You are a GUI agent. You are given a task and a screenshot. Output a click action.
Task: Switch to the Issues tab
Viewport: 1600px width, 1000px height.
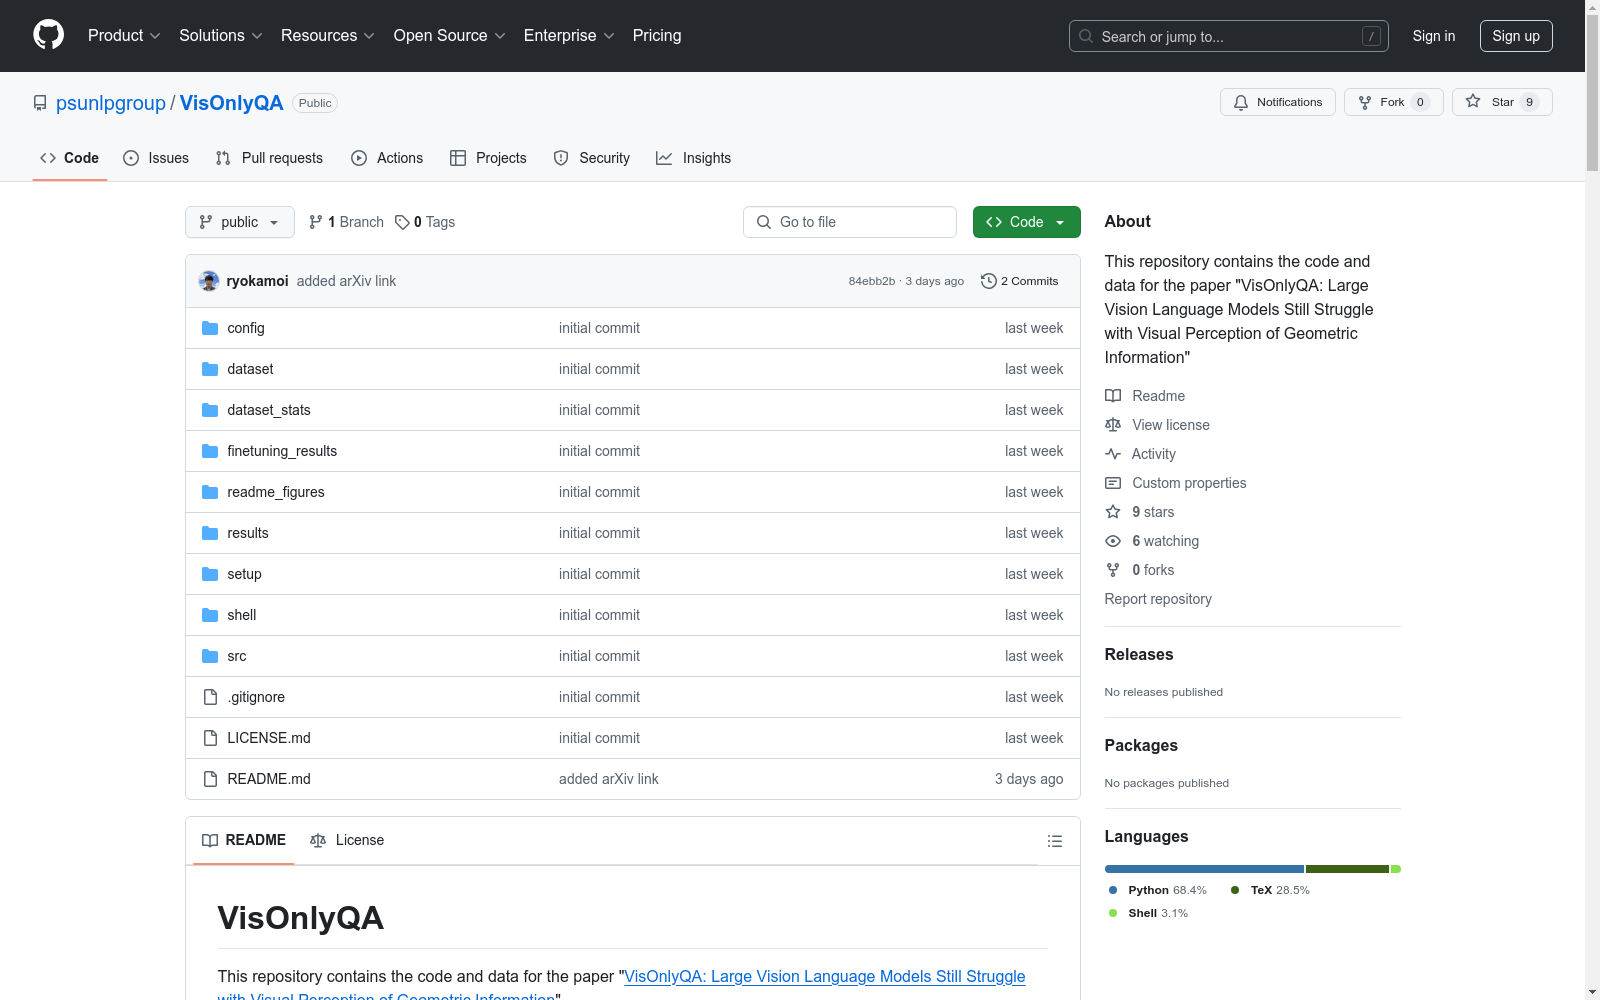(156, 157)
